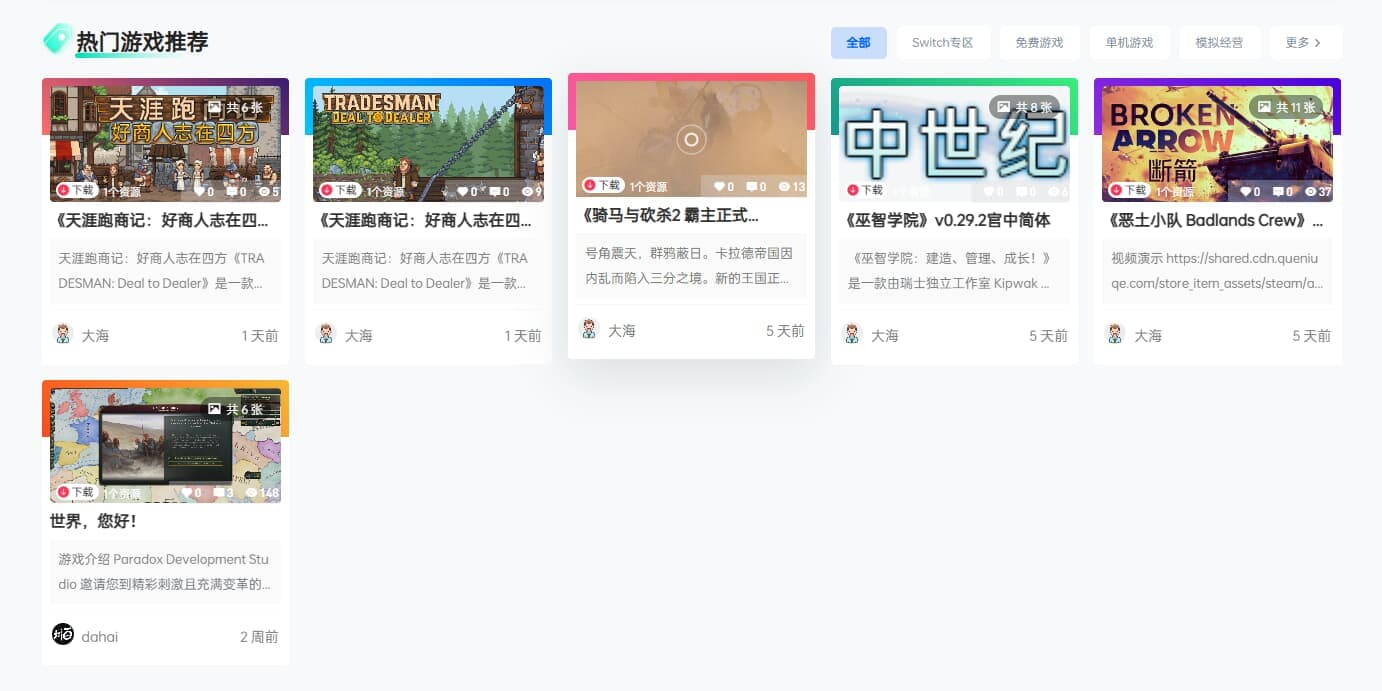Screen dimensions: 1382x691
Task: Open title 《骑马与砍杀2 霸主正式...
Action: pos(670,215)
